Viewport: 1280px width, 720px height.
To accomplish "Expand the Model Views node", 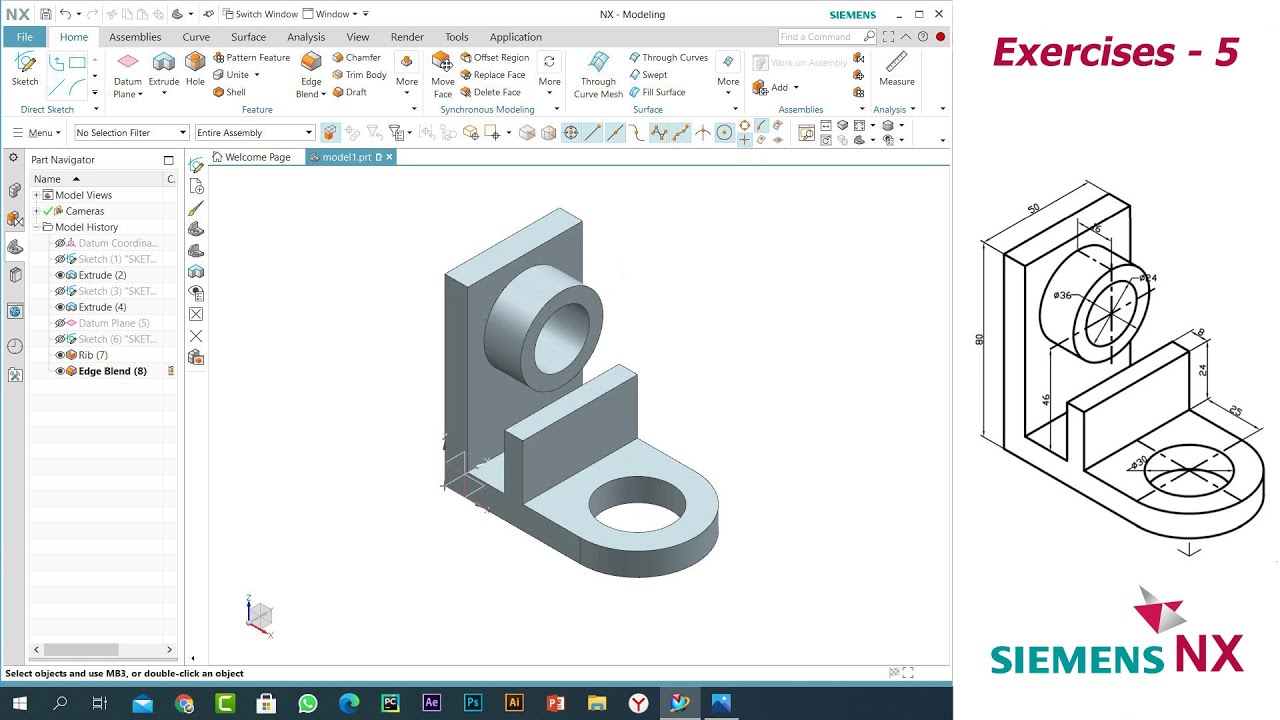I will (x=36, y=195).
